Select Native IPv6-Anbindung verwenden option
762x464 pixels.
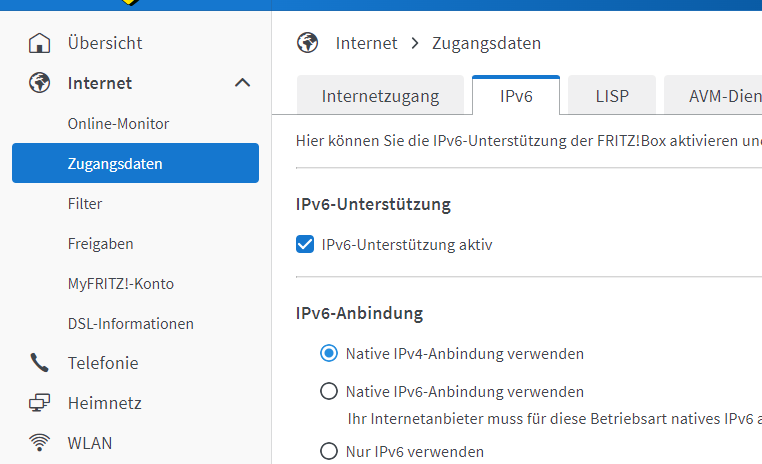pyautogui.click(x=328, y=391)
